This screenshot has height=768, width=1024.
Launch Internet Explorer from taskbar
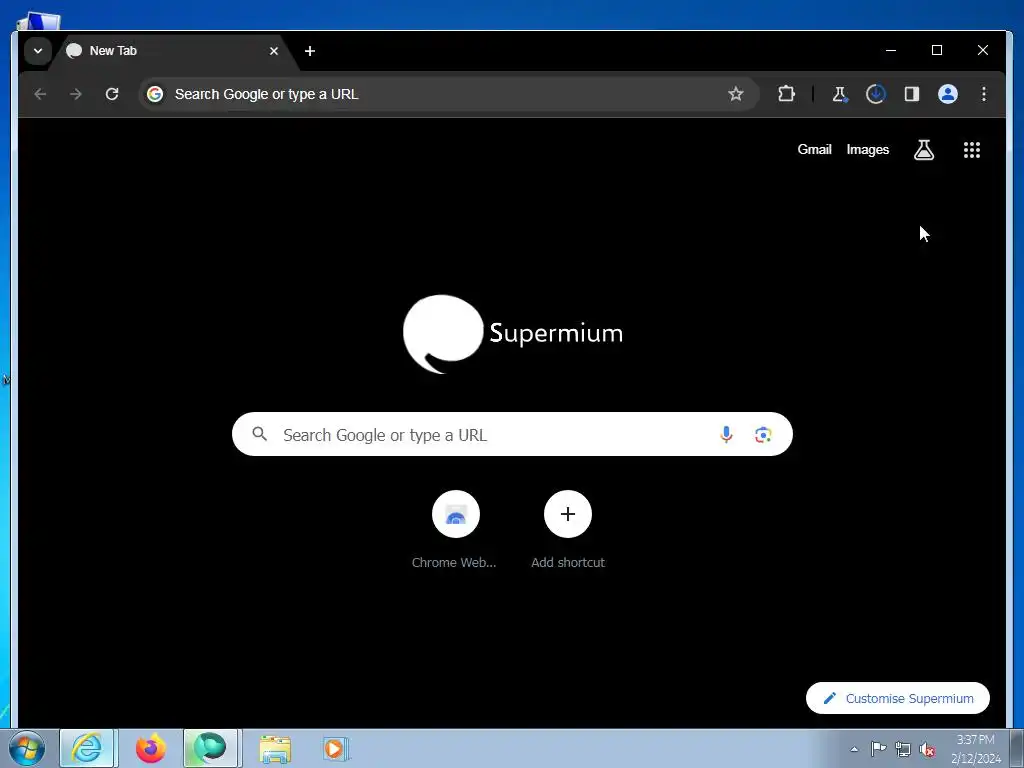(88, 748)
